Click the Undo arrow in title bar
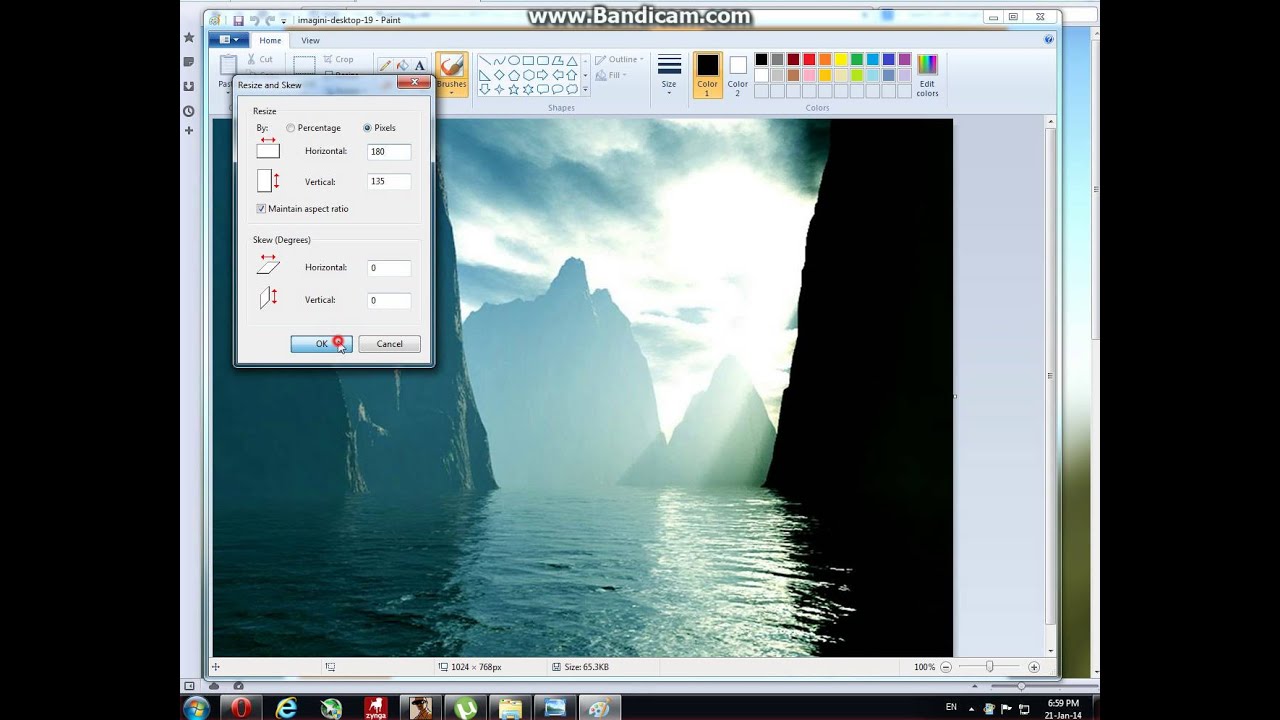This screenshot has width=1280, height=720. click(x=254, y=20)
